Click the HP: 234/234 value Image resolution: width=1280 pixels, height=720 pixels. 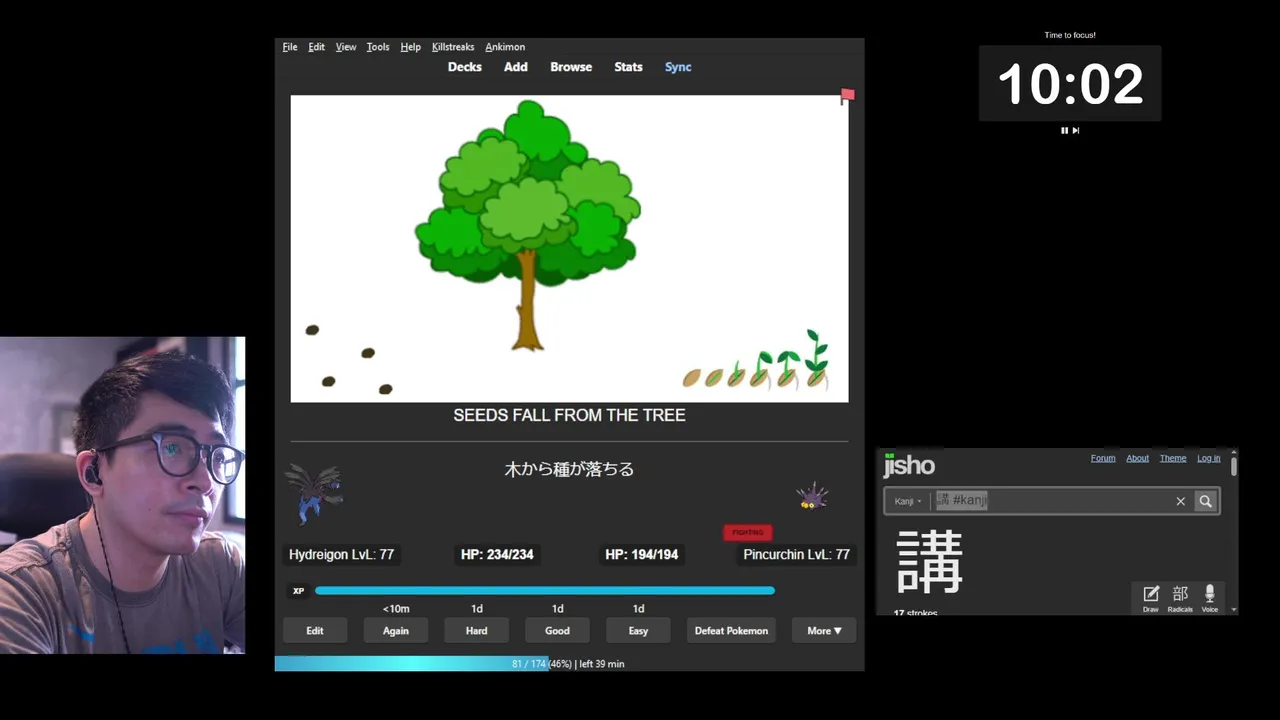click(x=497, y=554)
